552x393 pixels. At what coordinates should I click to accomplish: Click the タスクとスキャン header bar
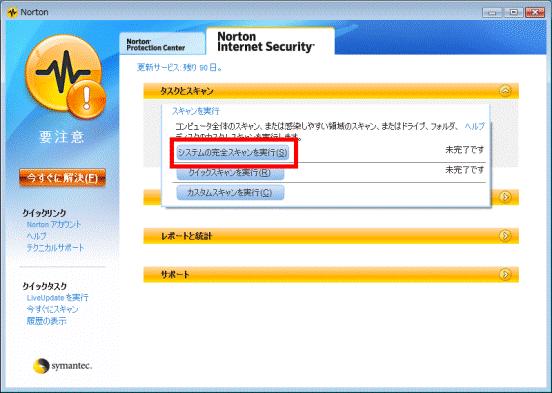pyautogui.click(x=331, y=91)
